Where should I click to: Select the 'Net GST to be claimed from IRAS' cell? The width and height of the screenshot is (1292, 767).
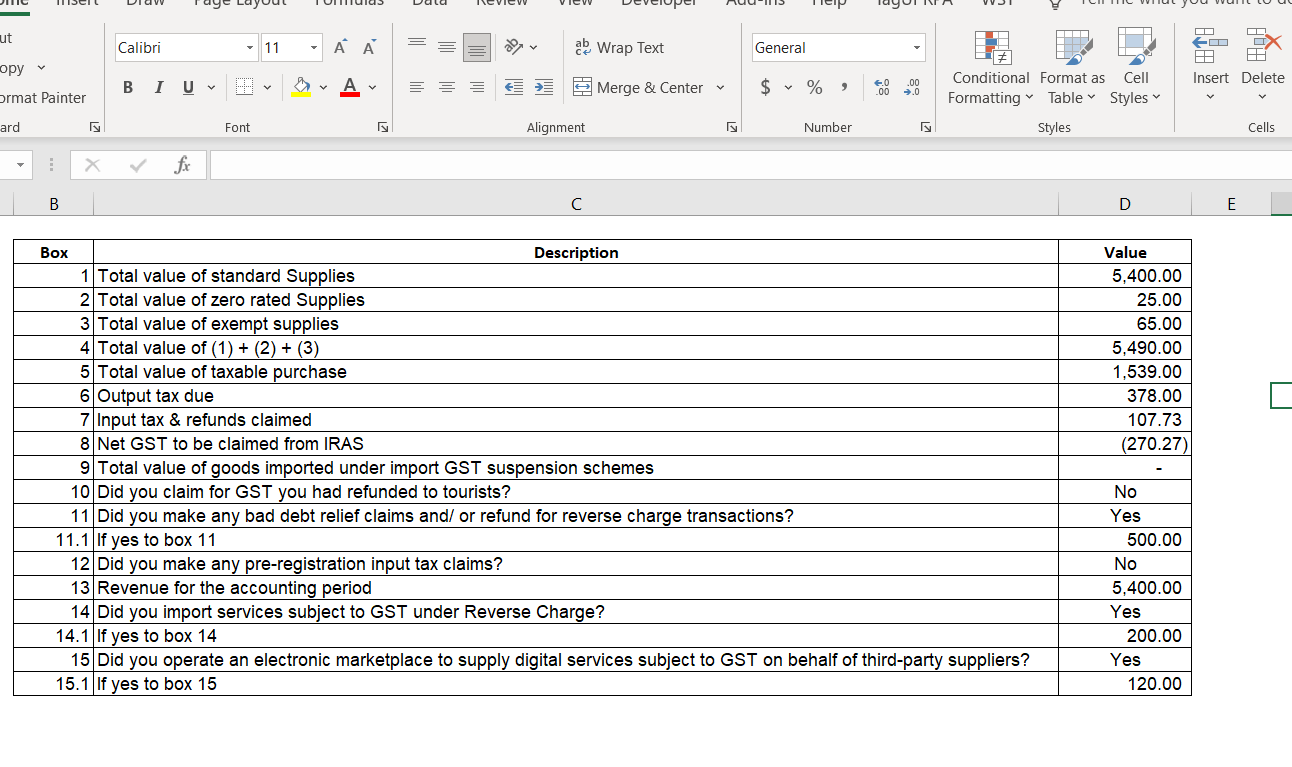(576, 444)
